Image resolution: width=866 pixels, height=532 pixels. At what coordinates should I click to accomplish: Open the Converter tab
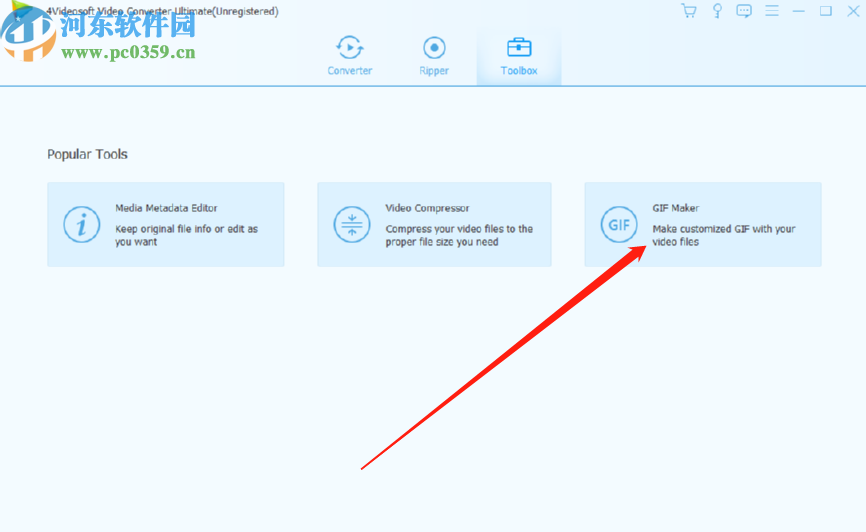click(x=350, y=56)
